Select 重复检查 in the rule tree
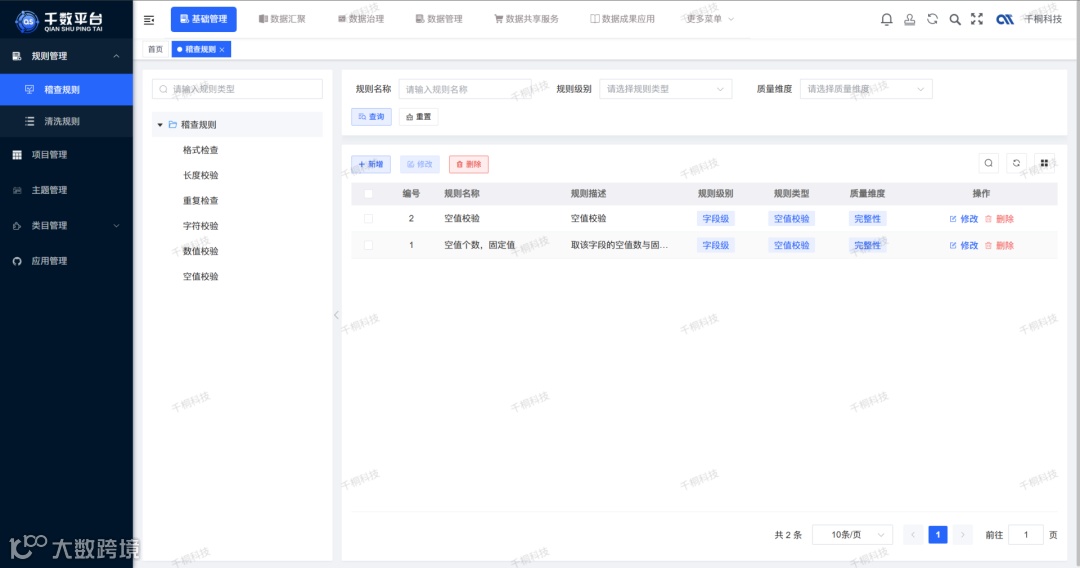The image size is (1080, 568). [200, 201]
